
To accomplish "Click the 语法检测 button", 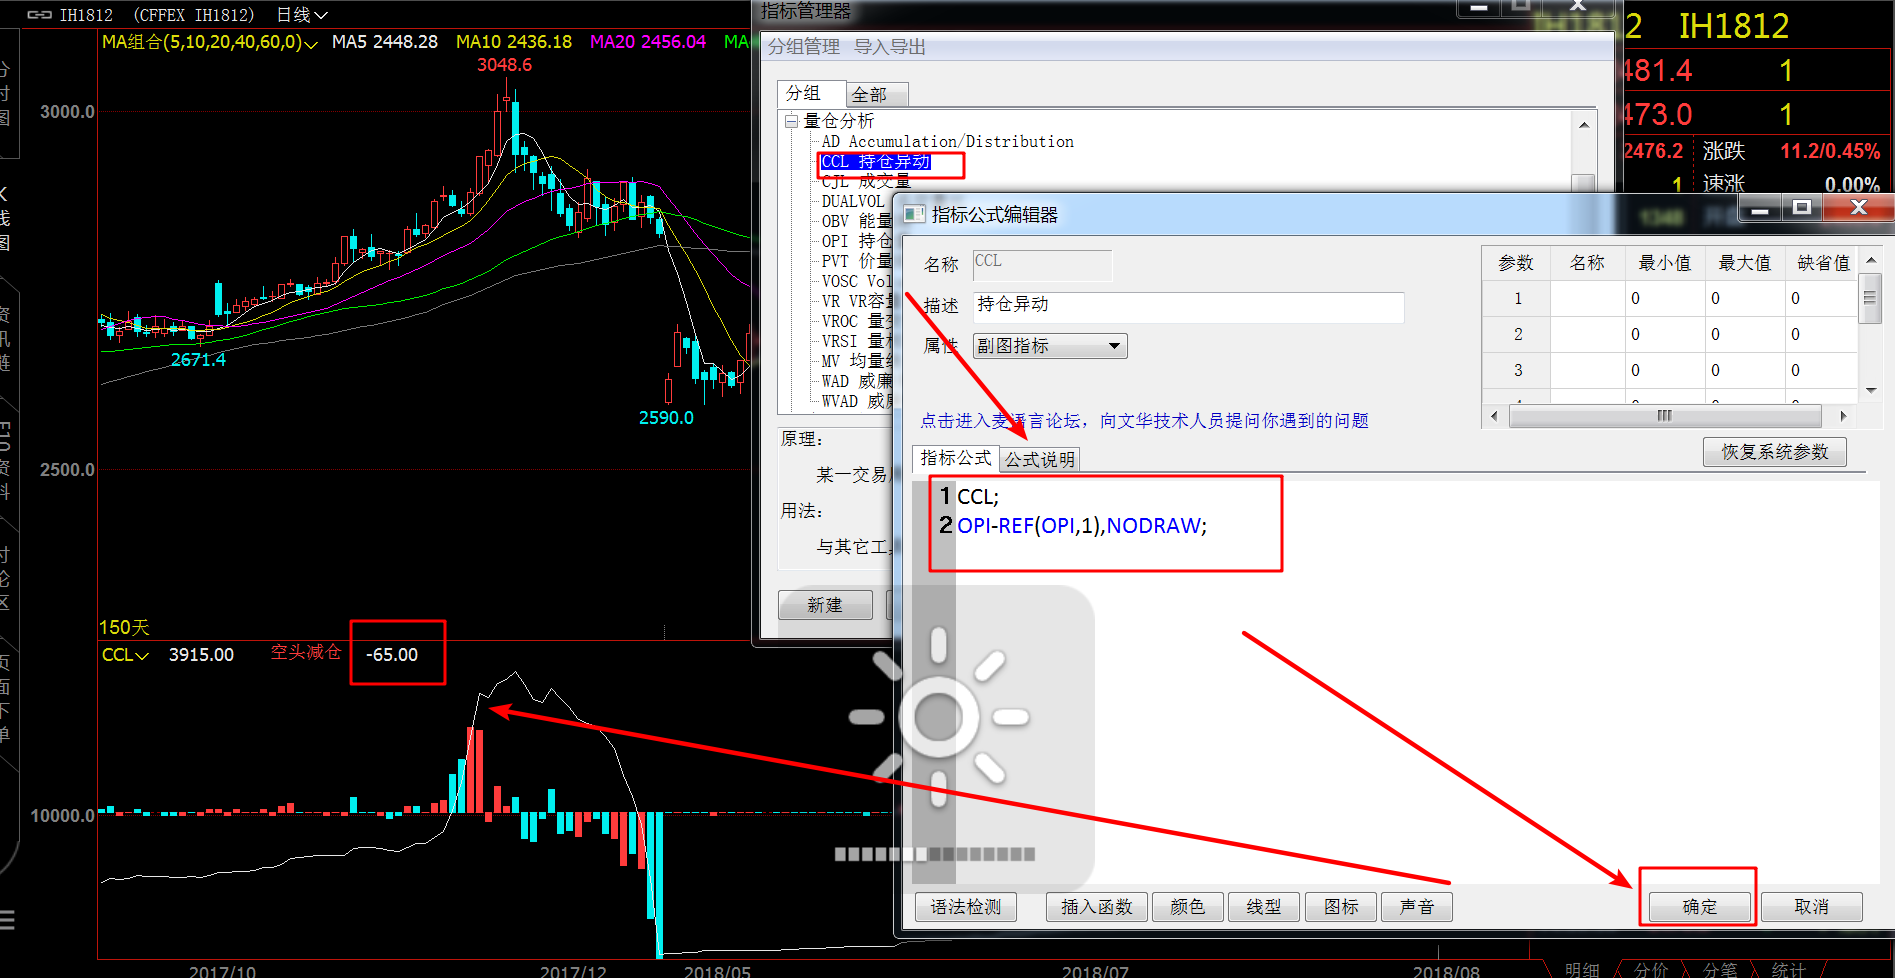I will click(966, 907).
